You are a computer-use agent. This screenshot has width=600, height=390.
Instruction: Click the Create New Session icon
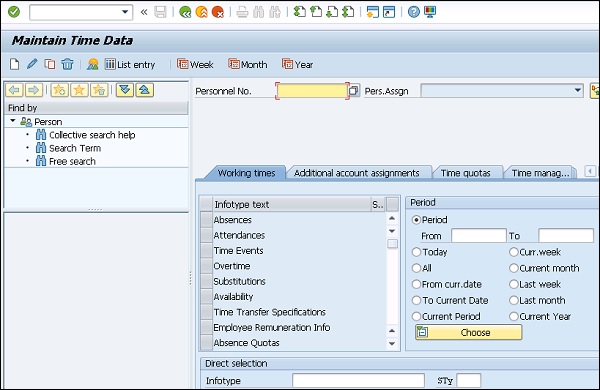point(372,12)
